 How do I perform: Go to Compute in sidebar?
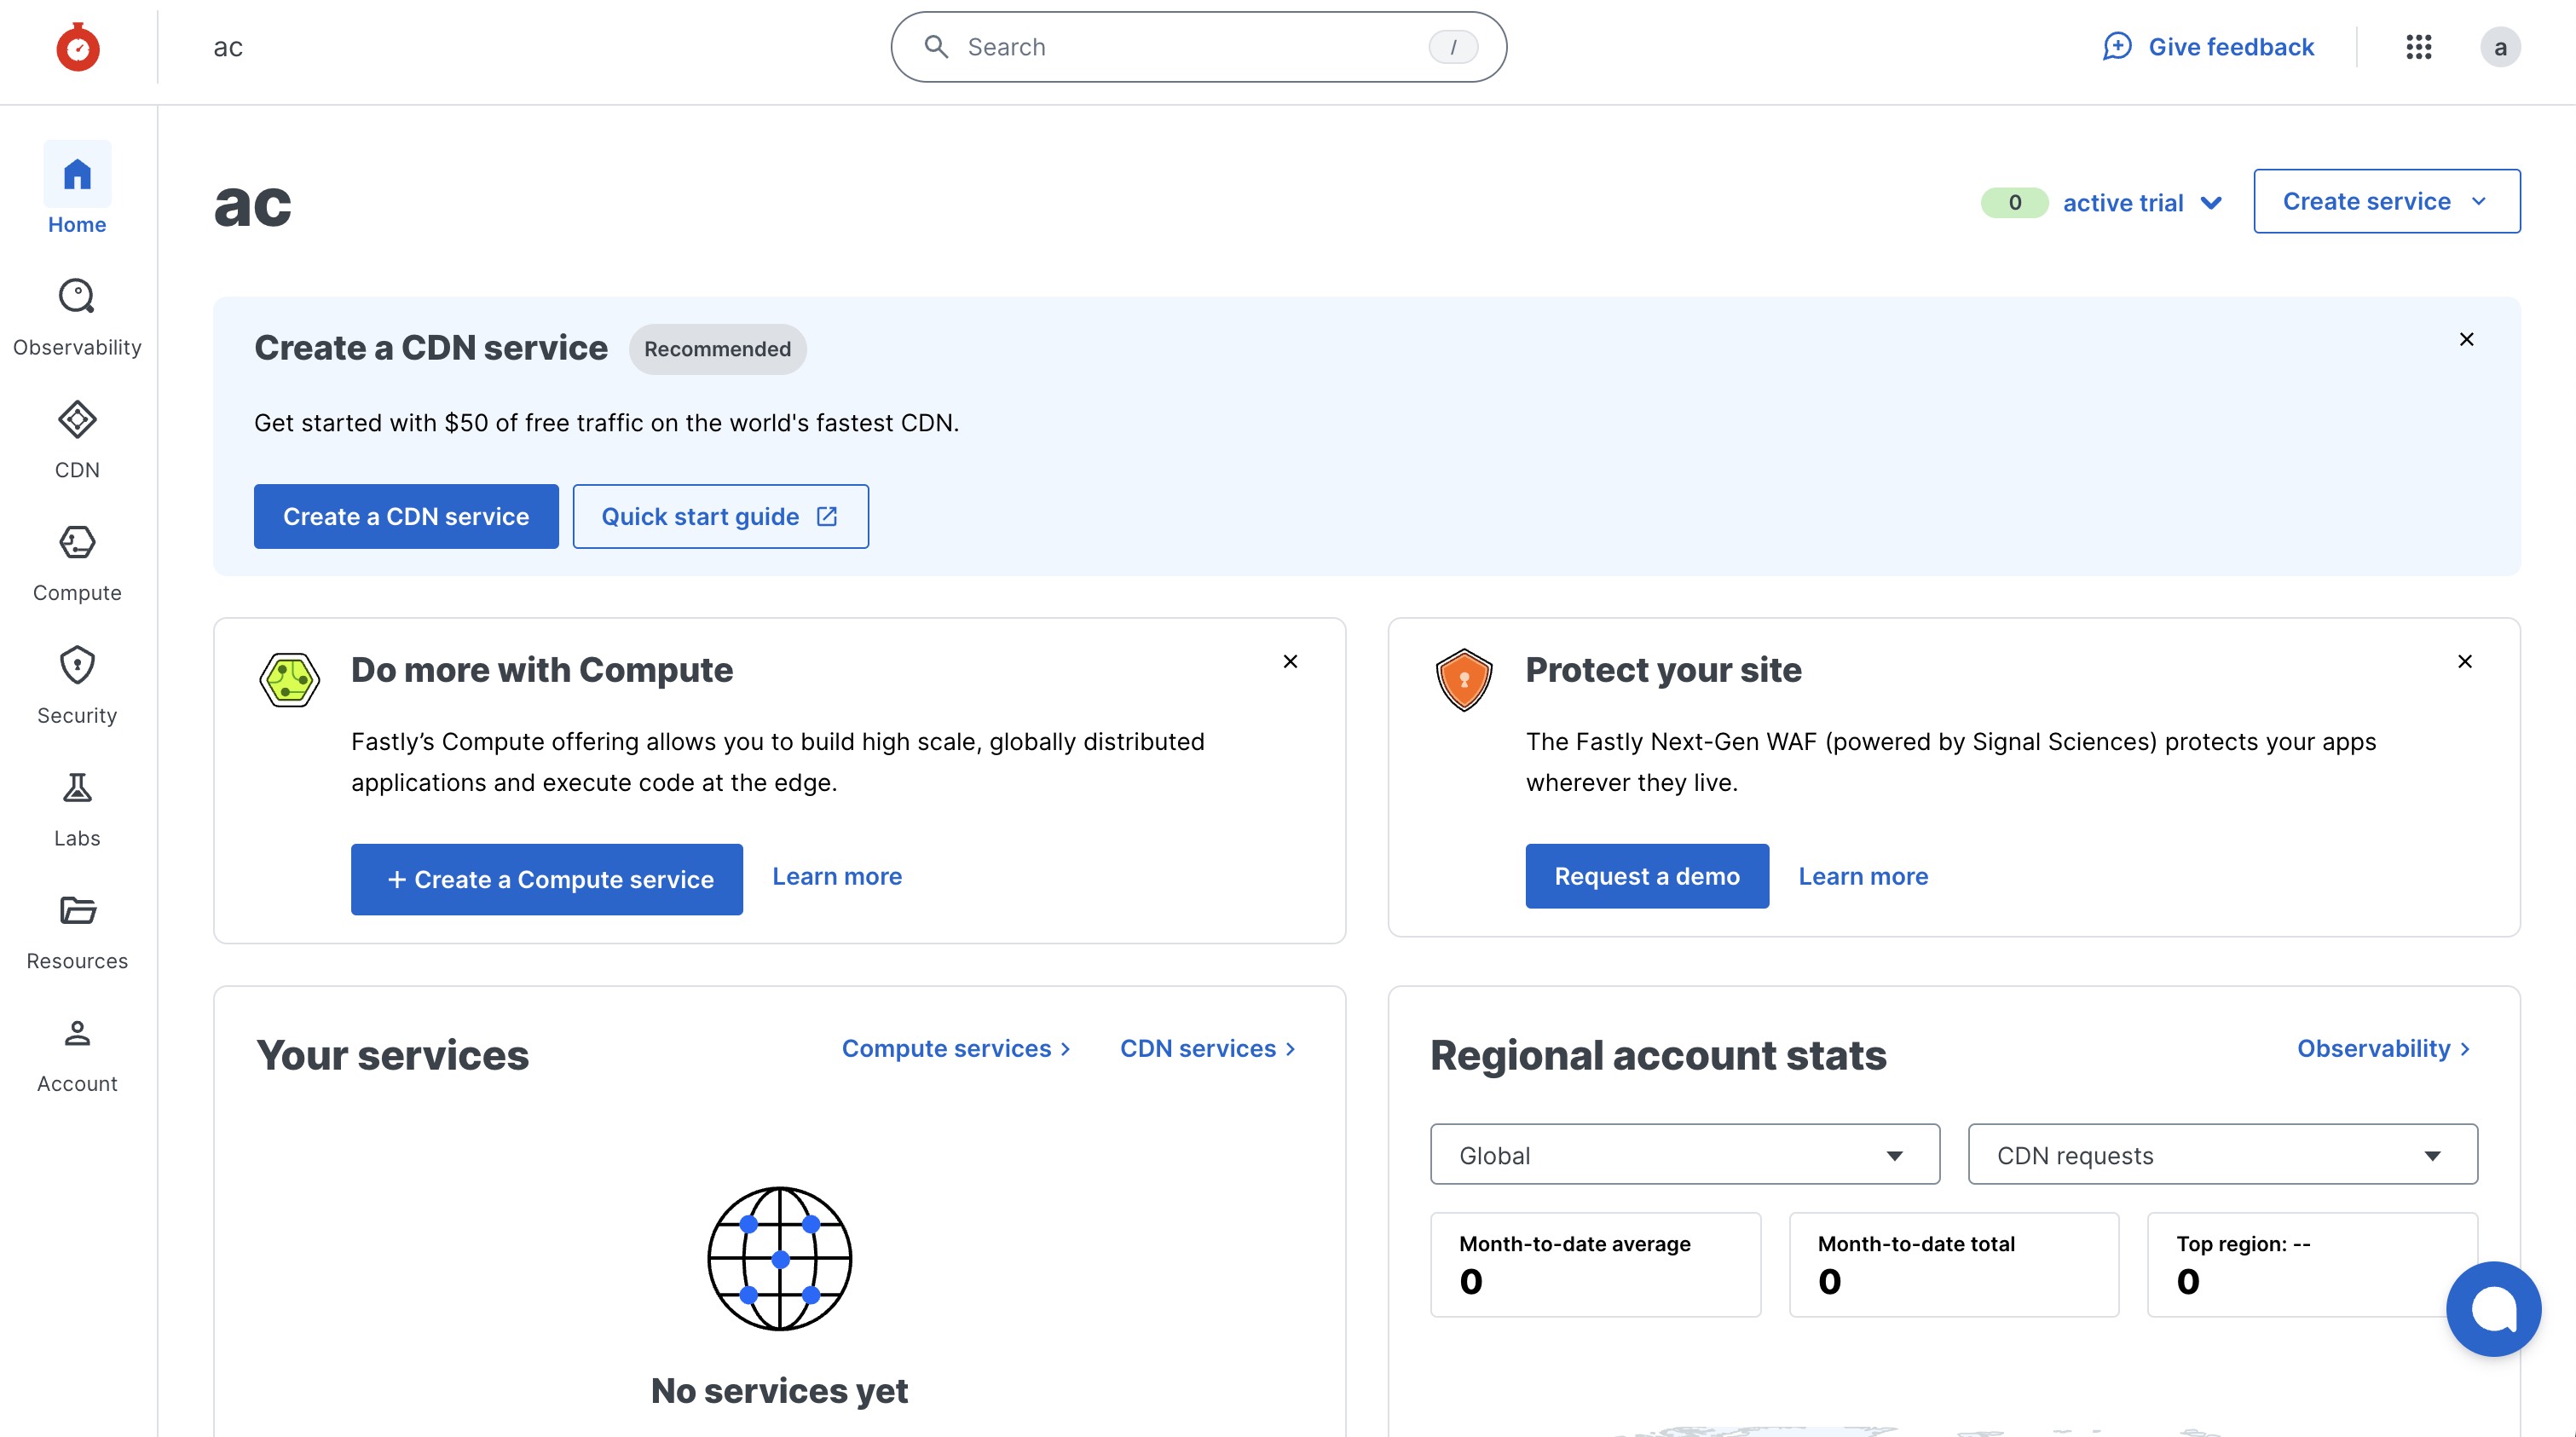77,563
